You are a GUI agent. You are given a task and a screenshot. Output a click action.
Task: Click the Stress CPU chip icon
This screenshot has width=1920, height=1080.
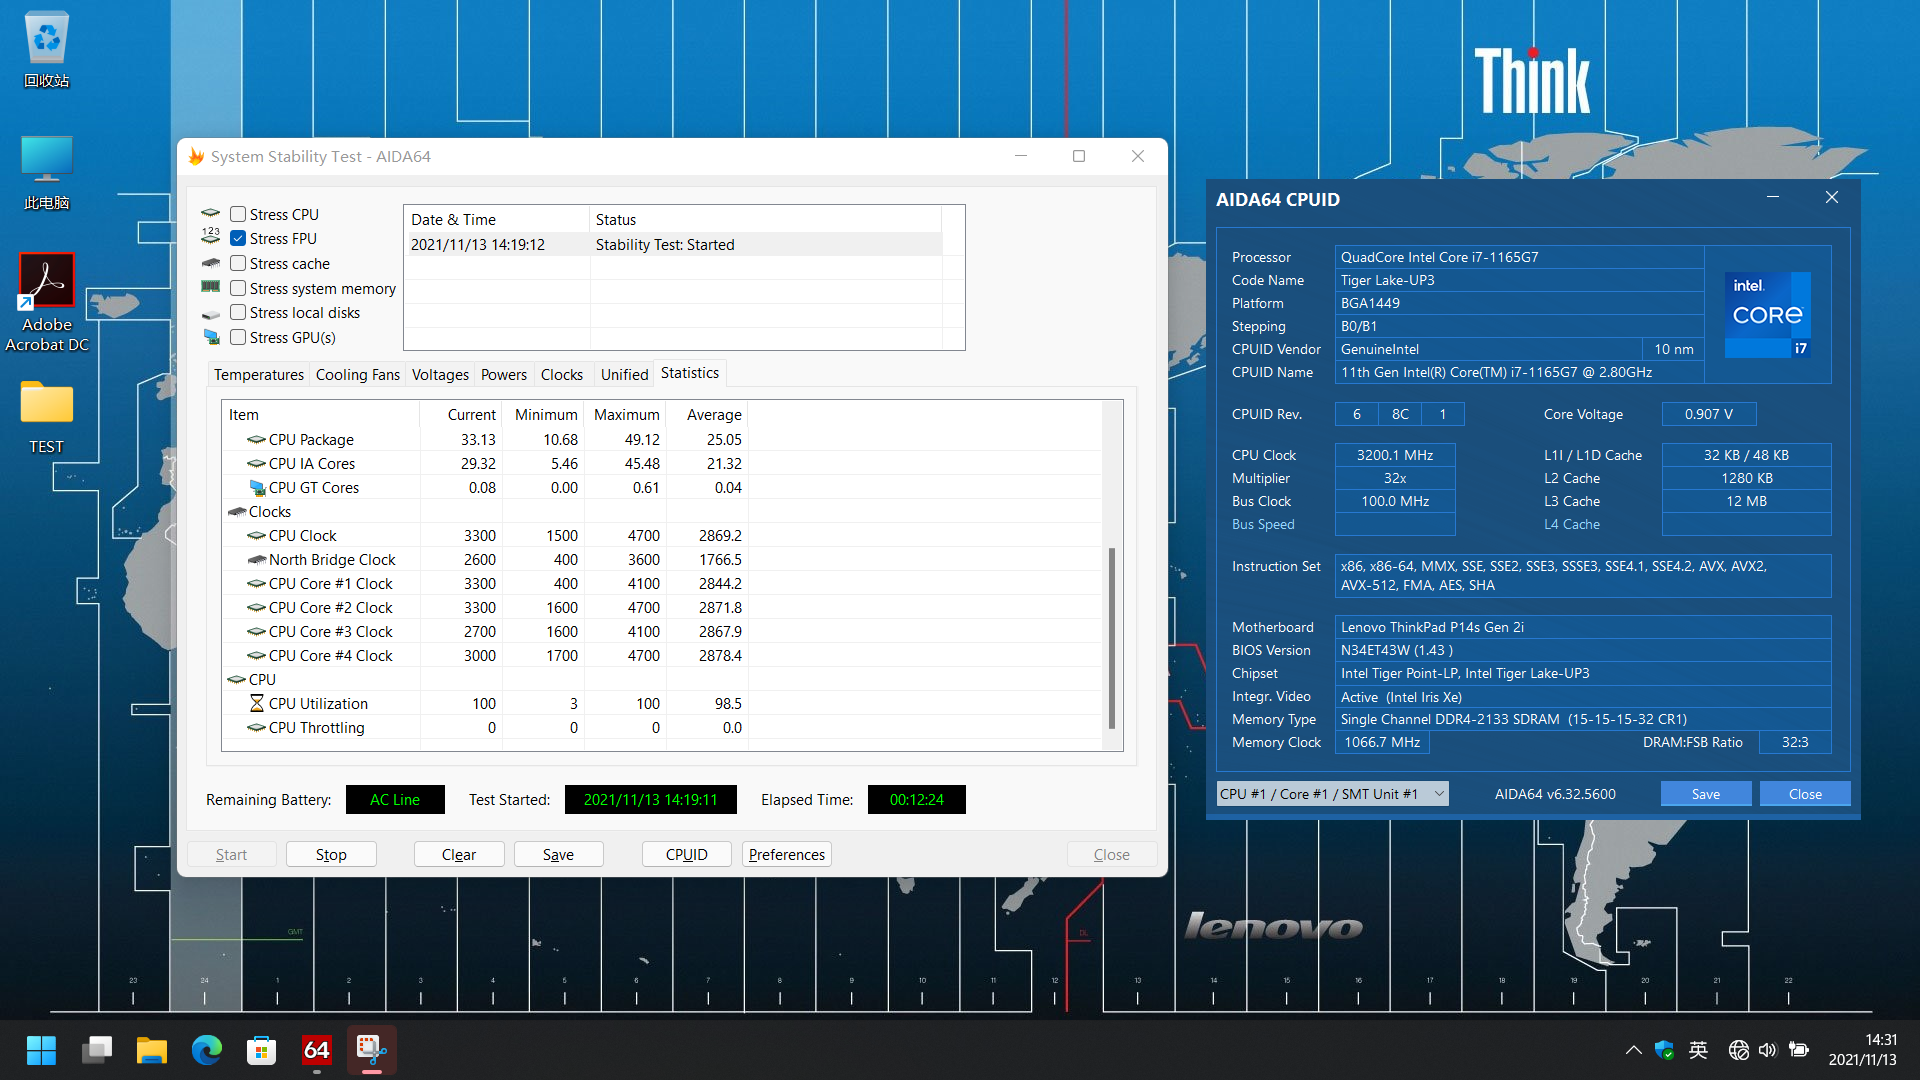click(x=210, y=214)
